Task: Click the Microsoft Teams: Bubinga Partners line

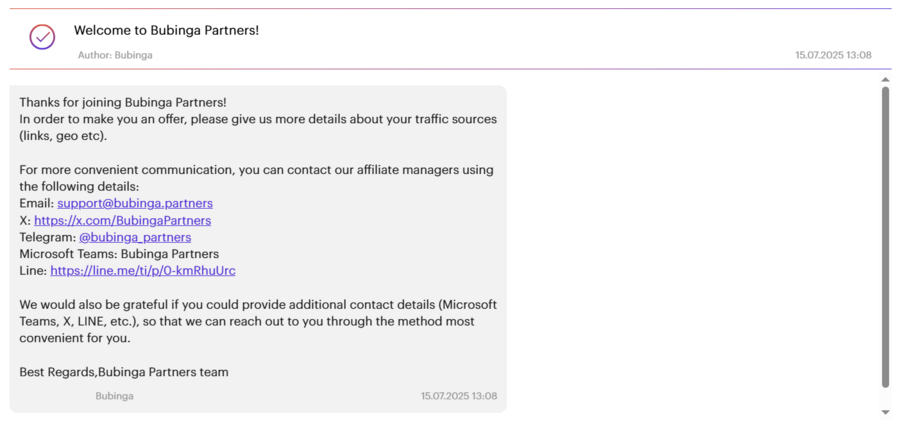Action: point(119,254)
